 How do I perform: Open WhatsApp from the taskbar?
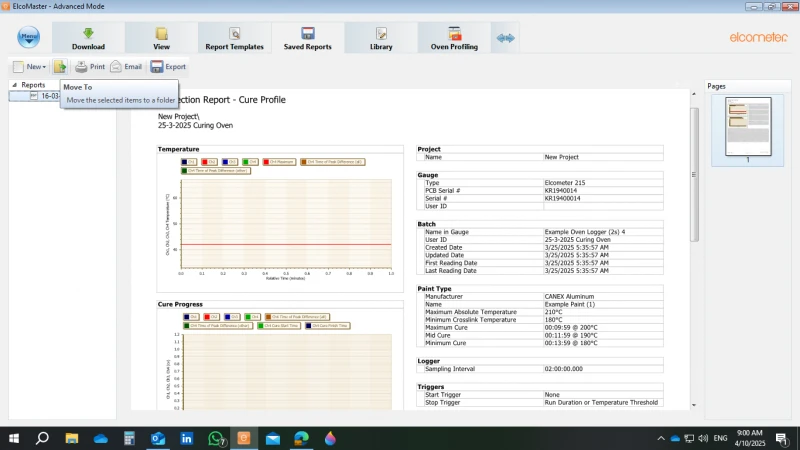click(x=216, y=438)
